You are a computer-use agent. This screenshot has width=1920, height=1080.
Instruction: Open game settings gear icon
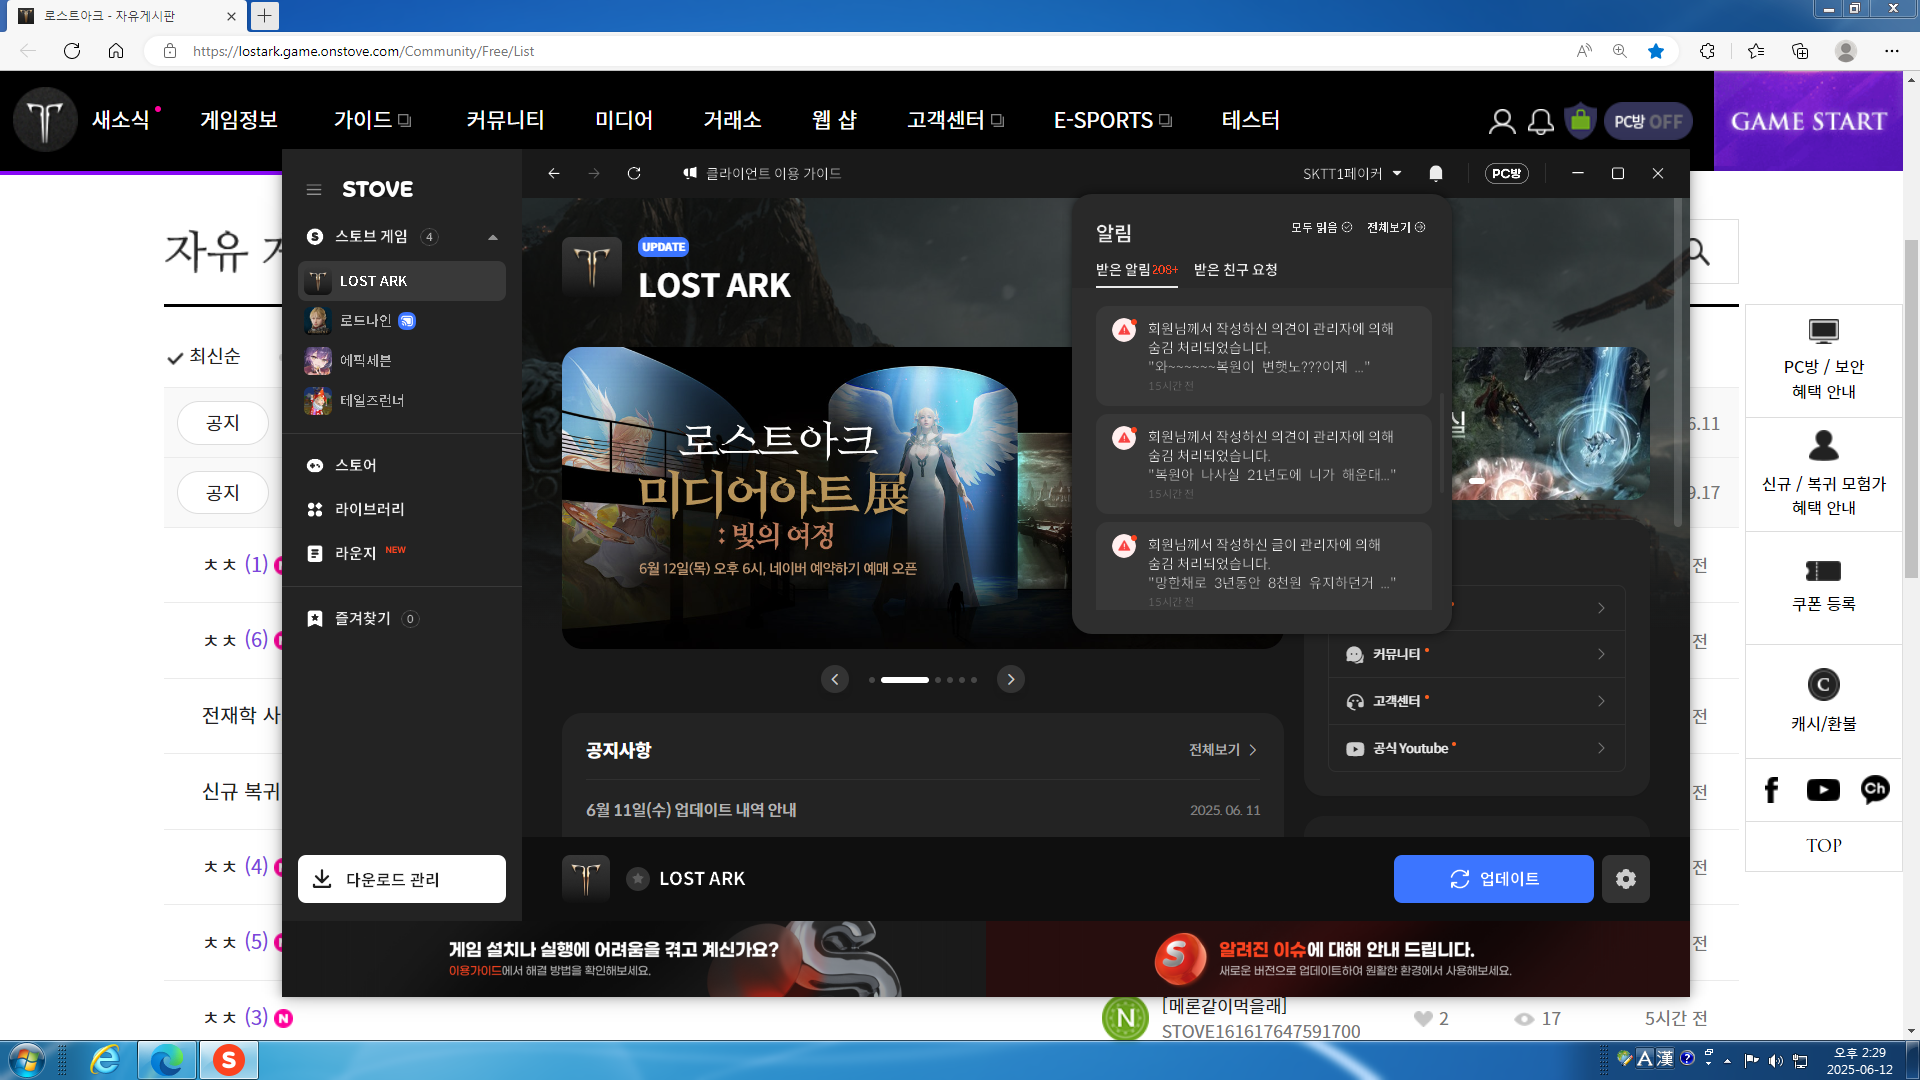(1625, 879)
